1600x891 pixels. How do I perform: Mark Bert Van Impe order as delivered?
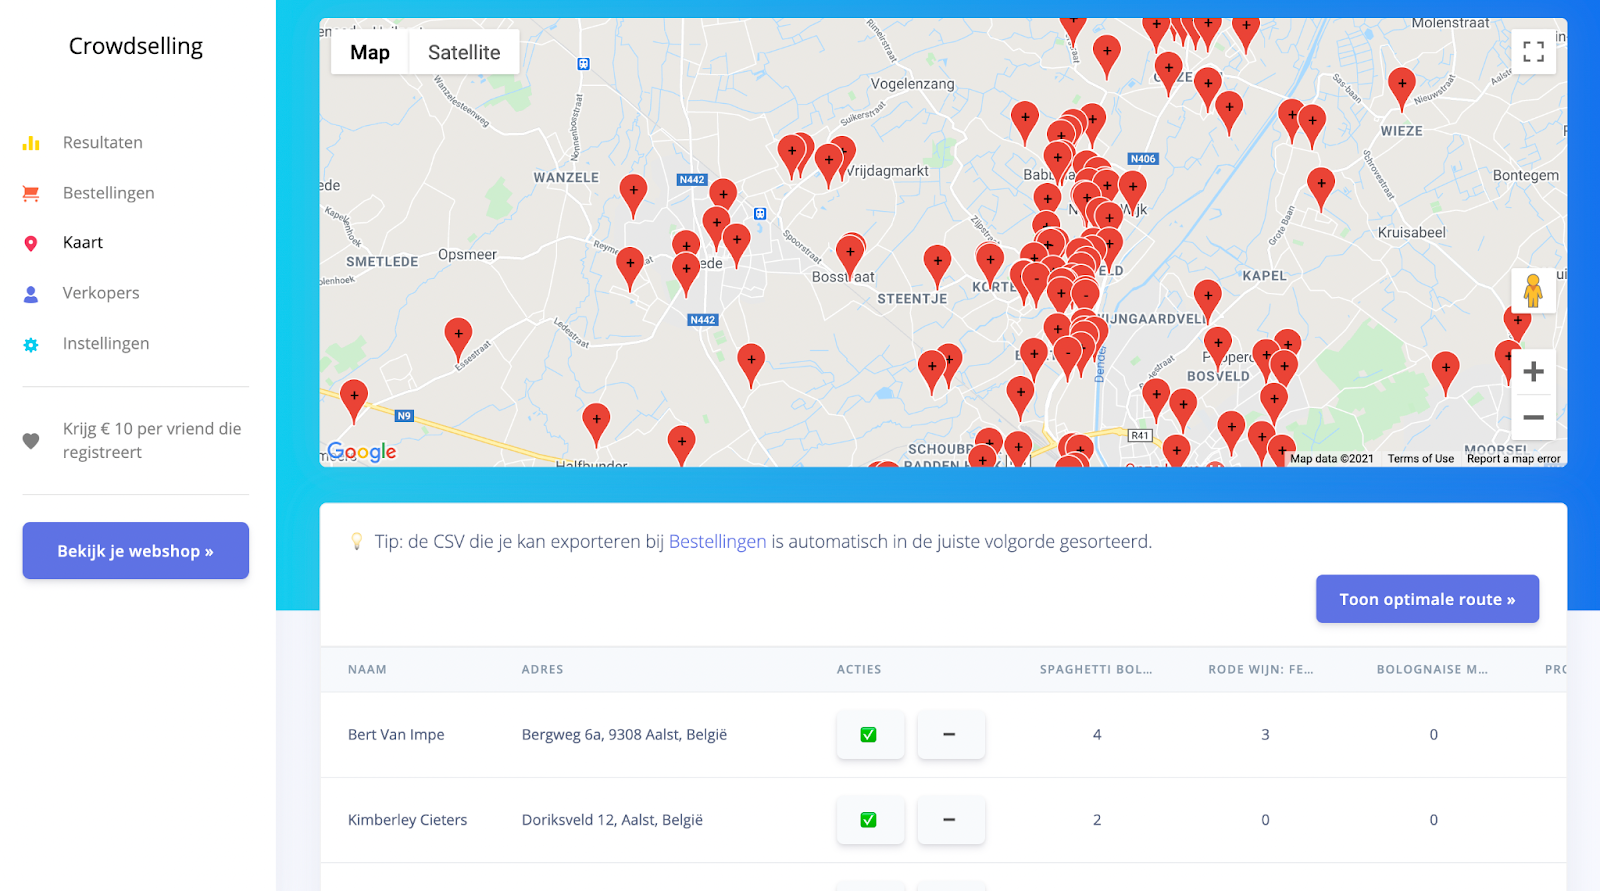(x=870, y=735)
